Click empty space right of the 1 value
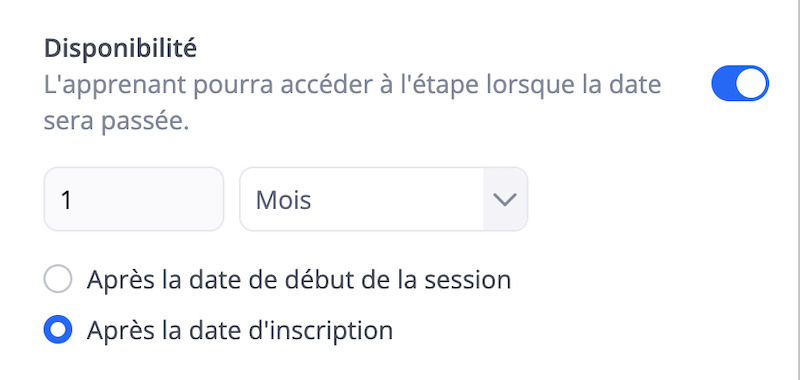800x380 pixels. pos(148,199)
